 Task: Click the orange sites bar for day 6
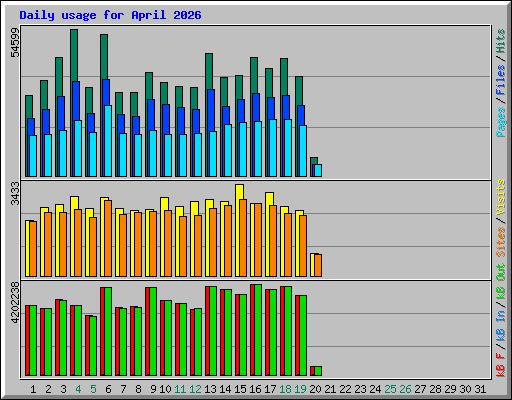(108, 238)
